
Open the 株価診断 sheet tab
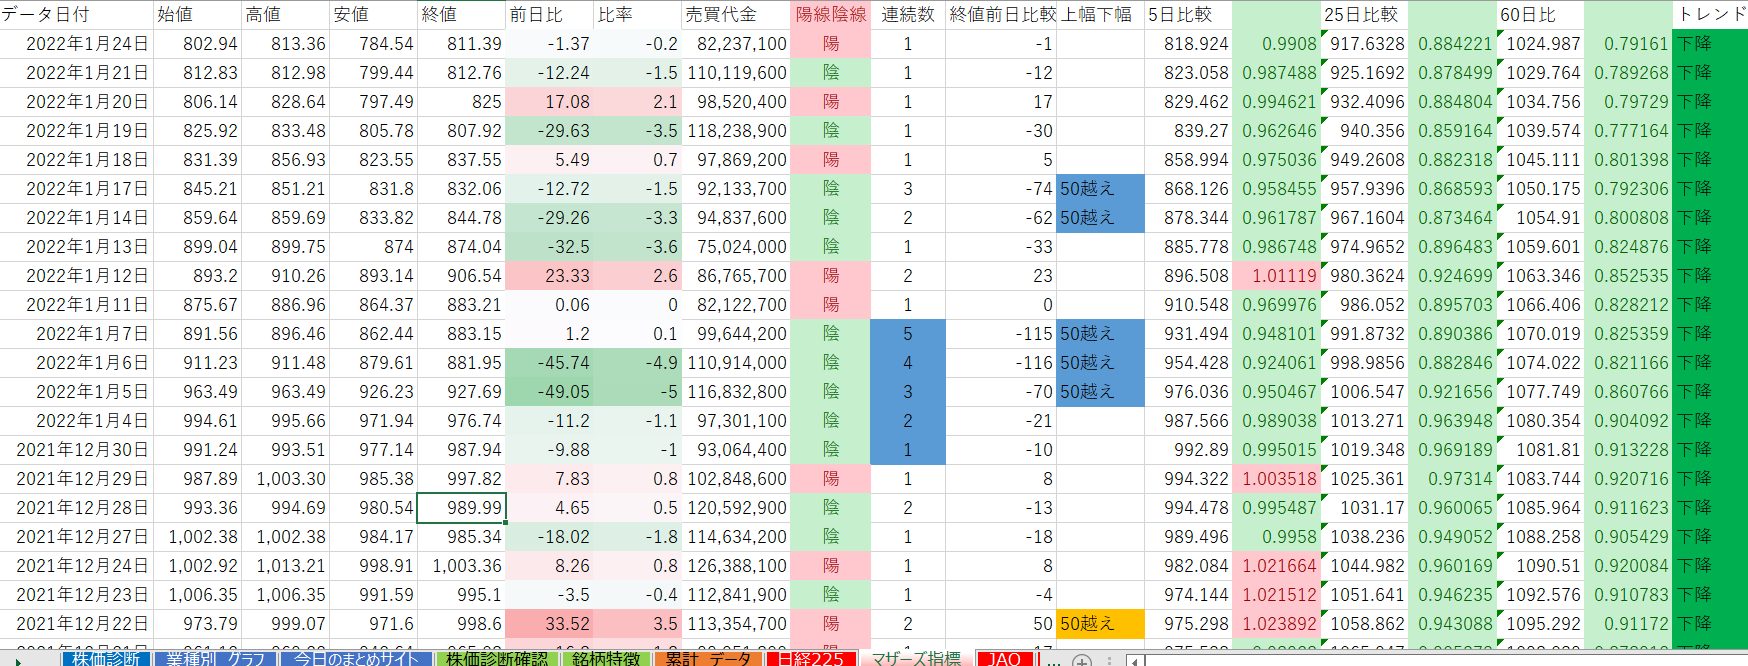(106, 658)
